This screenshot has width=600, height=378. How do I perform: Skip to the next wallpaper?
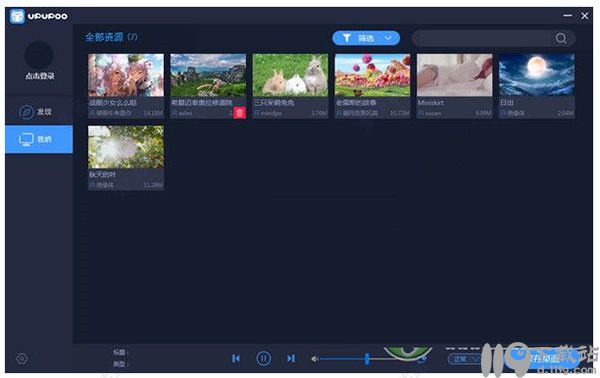[x=291, y=358]
